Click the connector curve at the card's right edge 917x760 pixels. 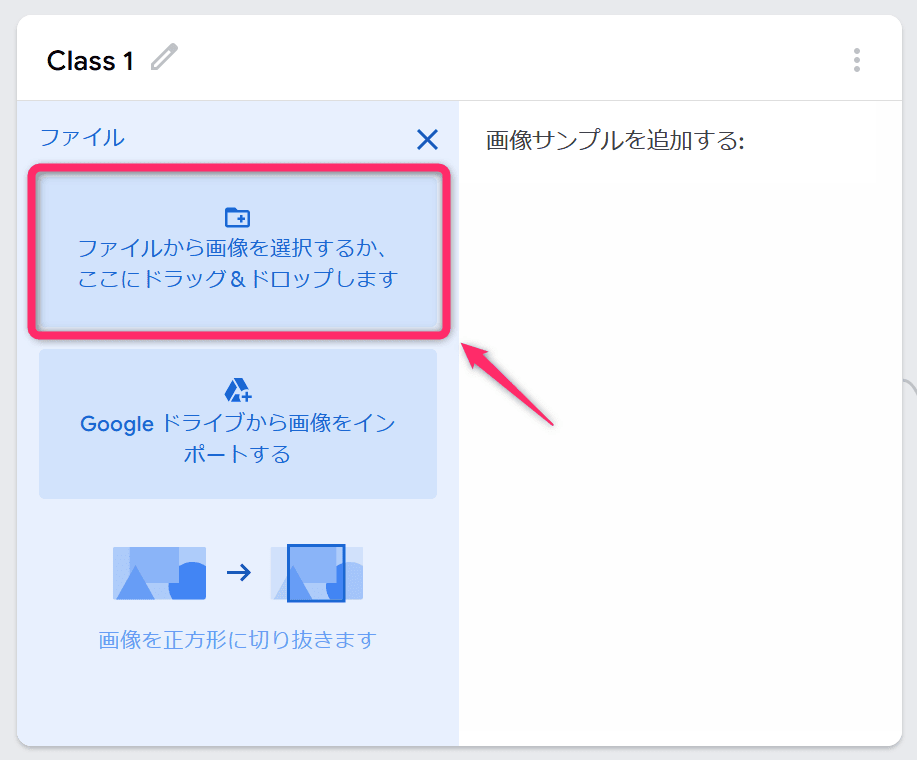(909, 389)
